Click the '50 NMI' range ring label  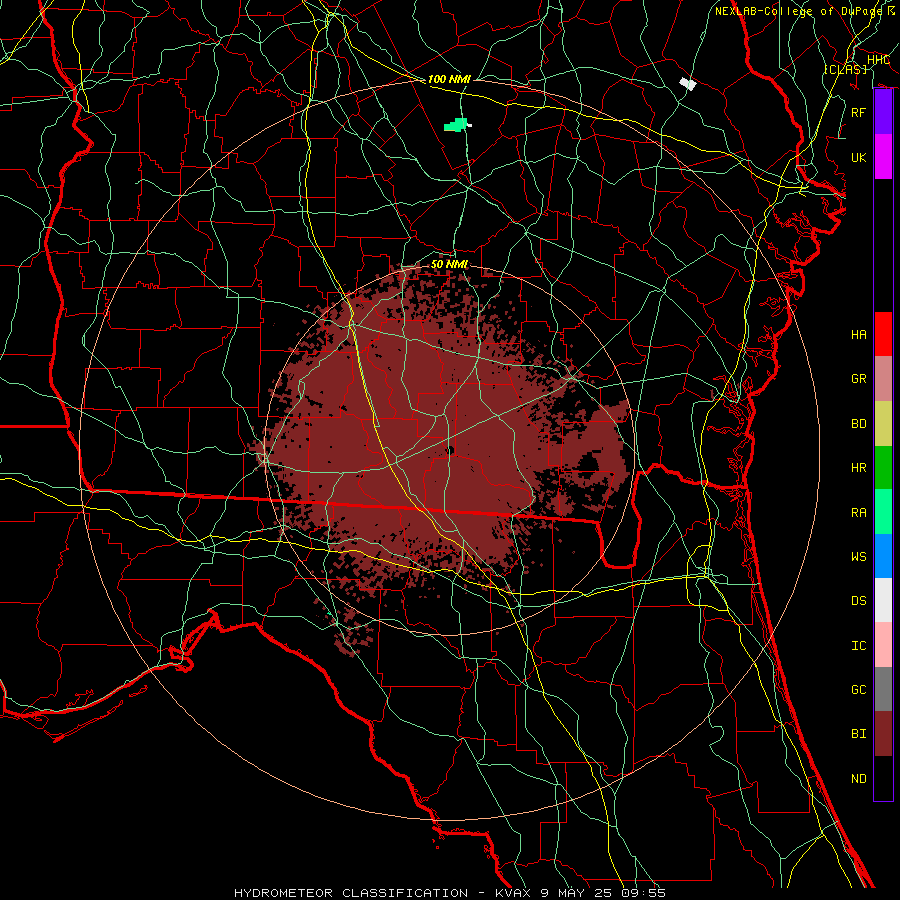click(449, 264)
